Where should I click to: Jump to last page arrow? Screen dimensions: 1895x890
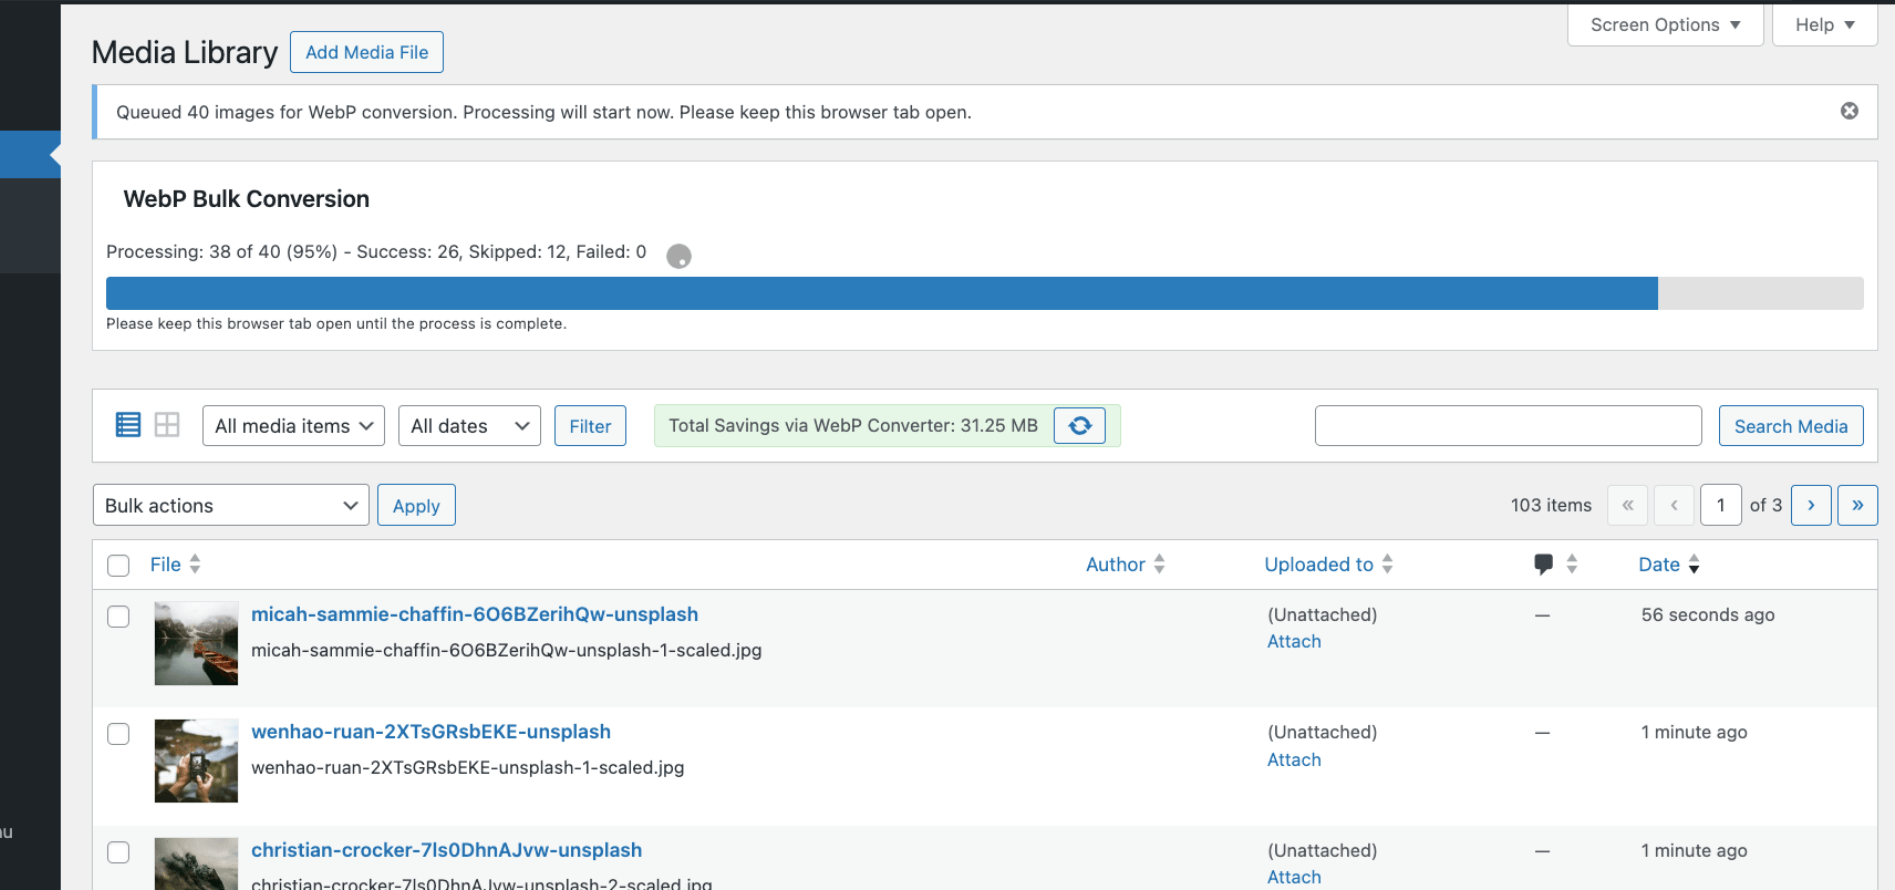point(1857,505)
